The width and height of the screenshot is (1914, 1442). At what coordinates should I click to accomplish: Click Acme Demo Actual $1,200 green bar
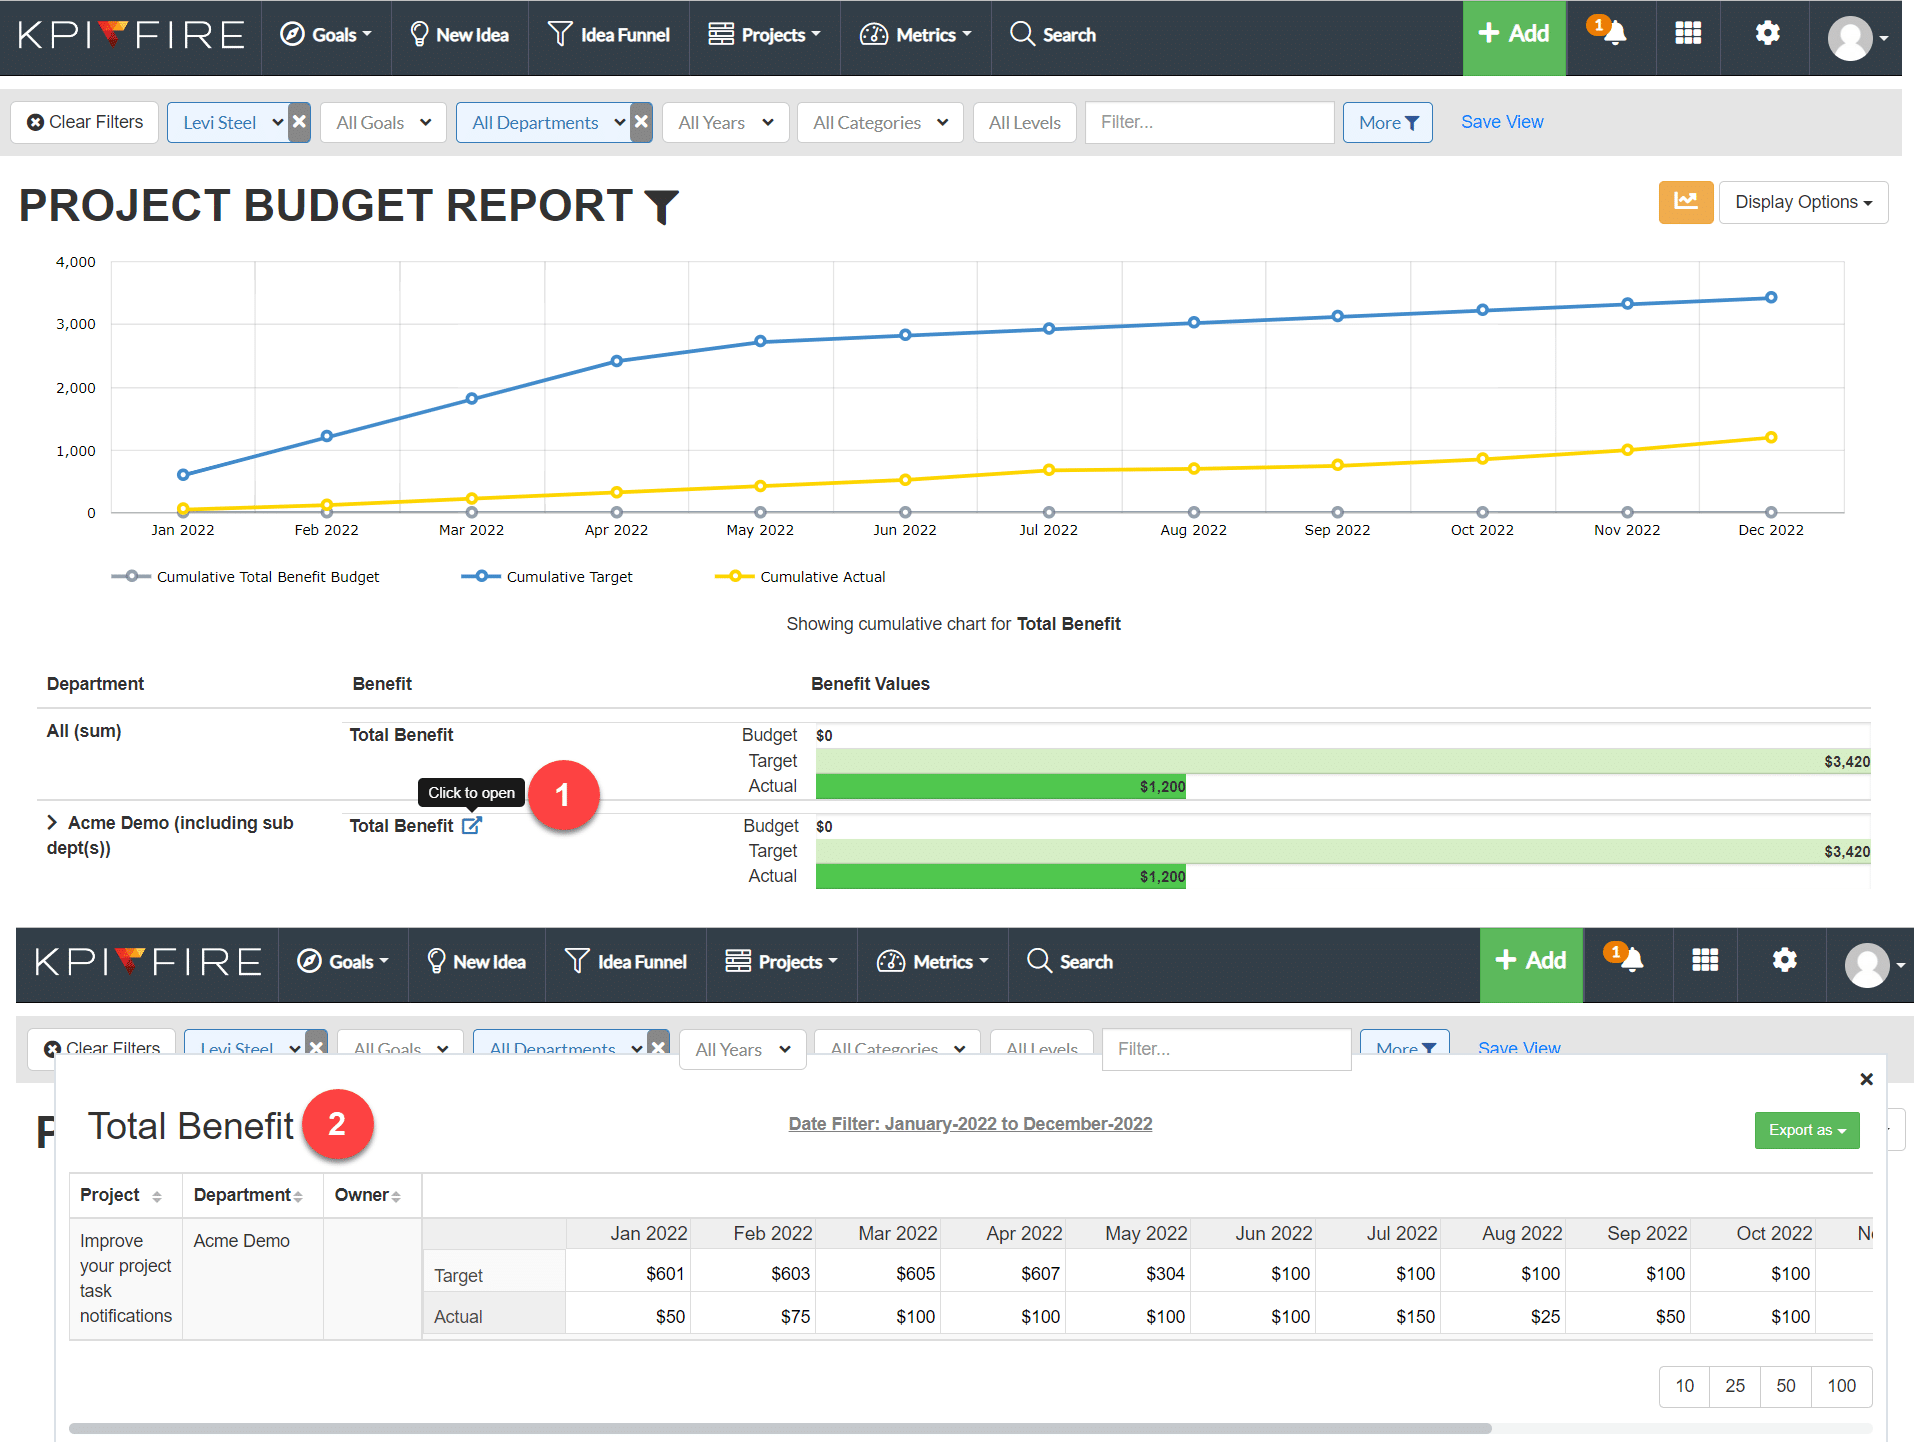pos(1000,876)
